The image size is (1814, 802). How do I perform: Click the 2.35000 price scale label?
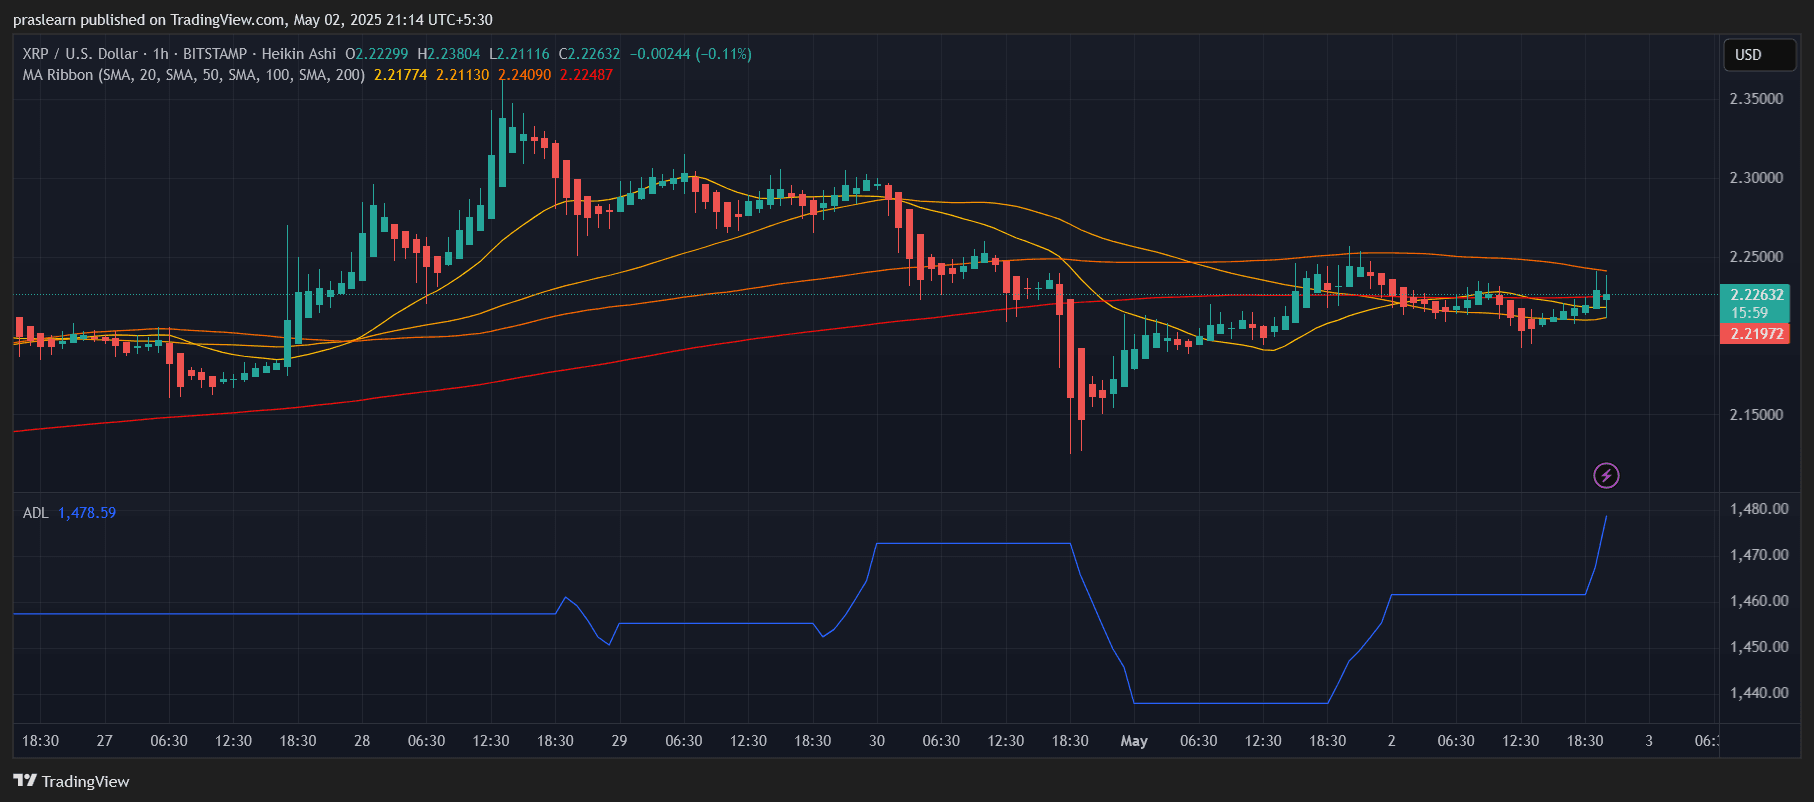(x=1756, y=99)
